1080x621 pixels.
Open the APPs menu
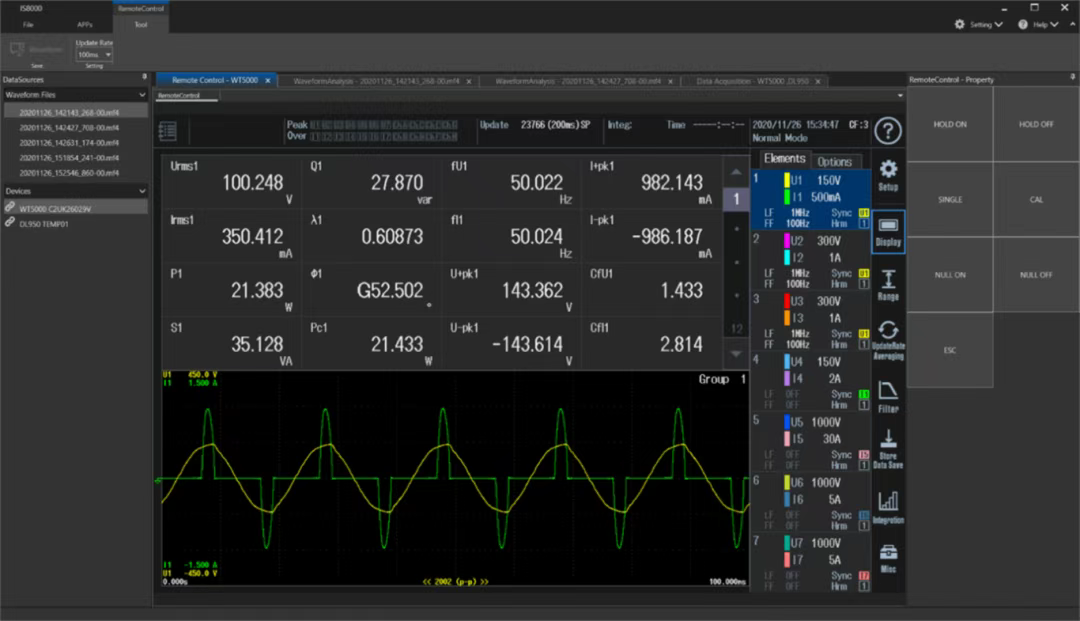click(x=85, y=24)
